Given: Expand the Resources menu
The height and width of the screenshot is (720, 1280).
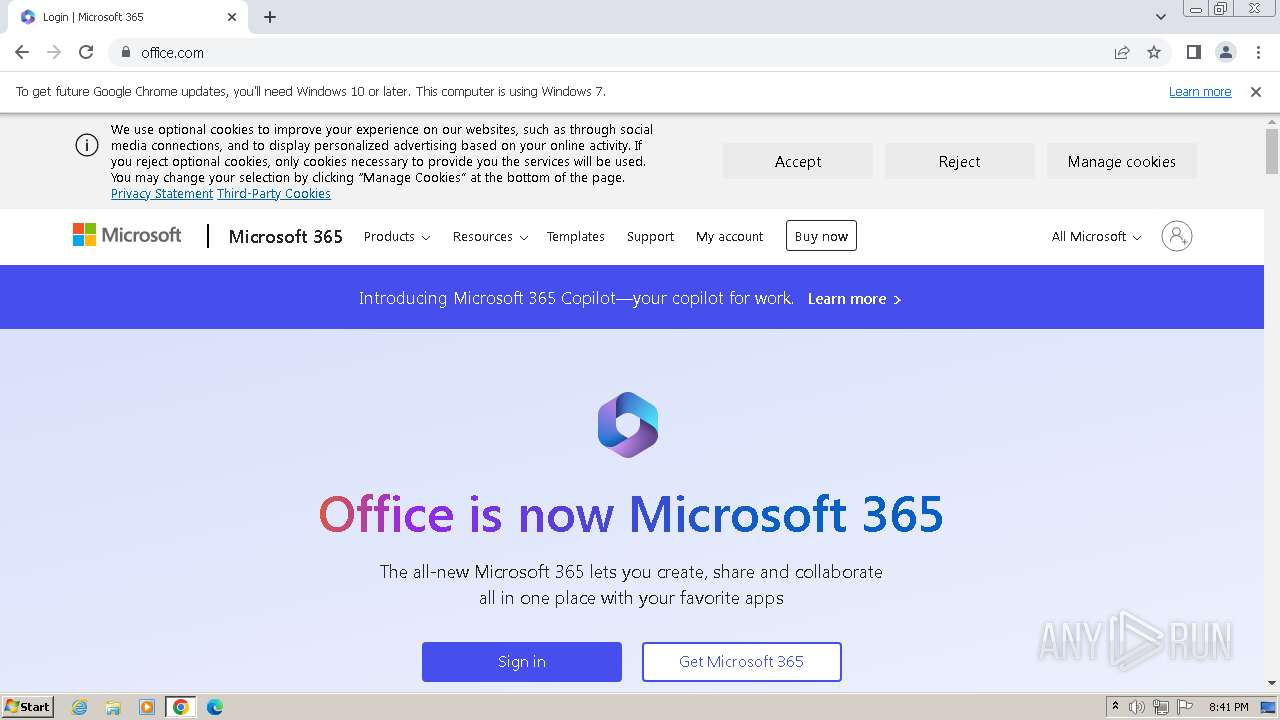Looking at the screenshot, I should [490, 237].
